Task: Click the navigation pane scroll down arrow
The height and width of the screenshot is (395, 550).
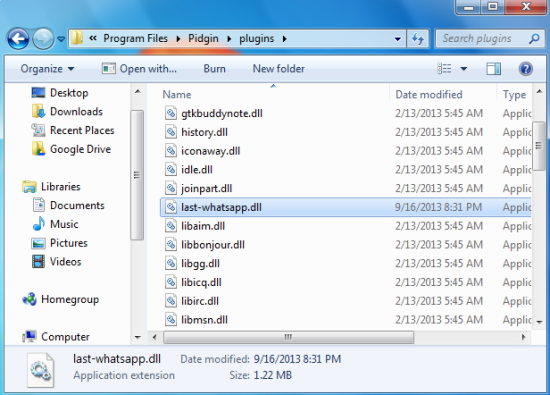Action: point(137,337)
